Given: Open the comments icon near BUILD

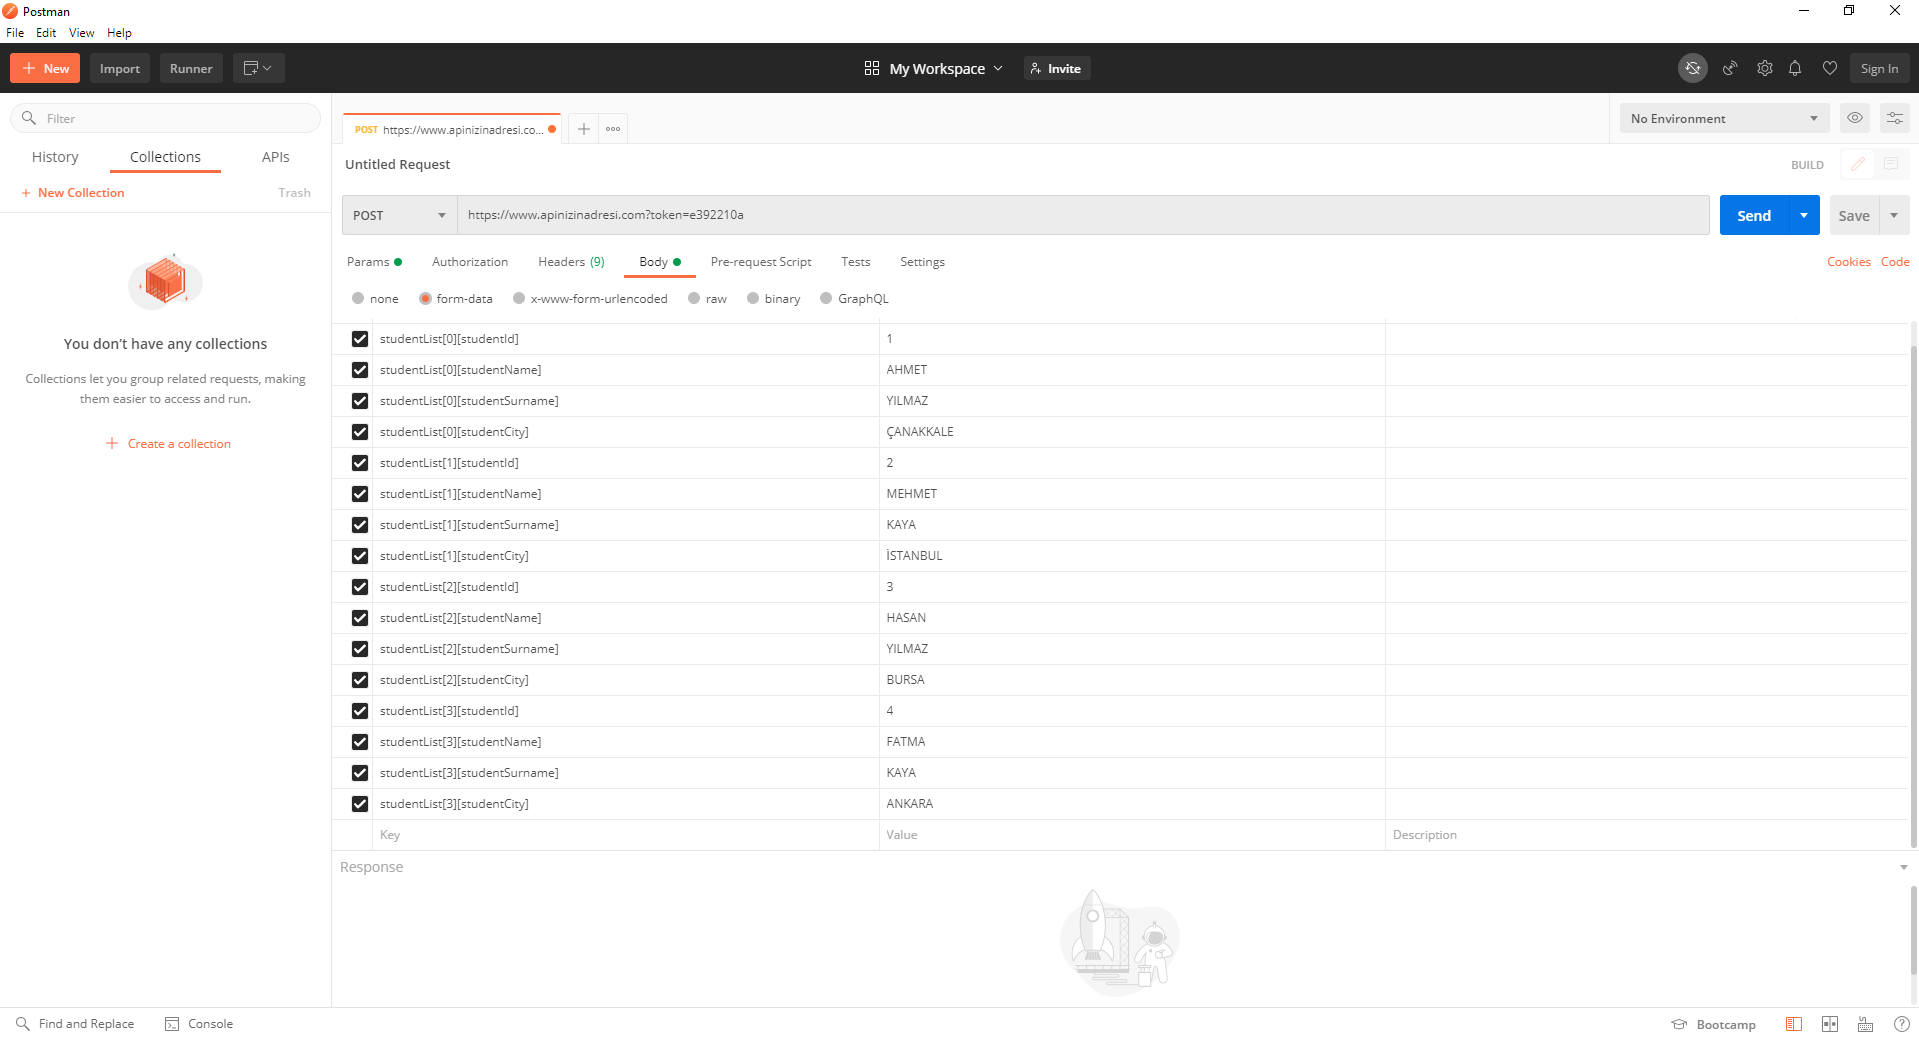Looking at the screenshot, I should pos(1891,164).
